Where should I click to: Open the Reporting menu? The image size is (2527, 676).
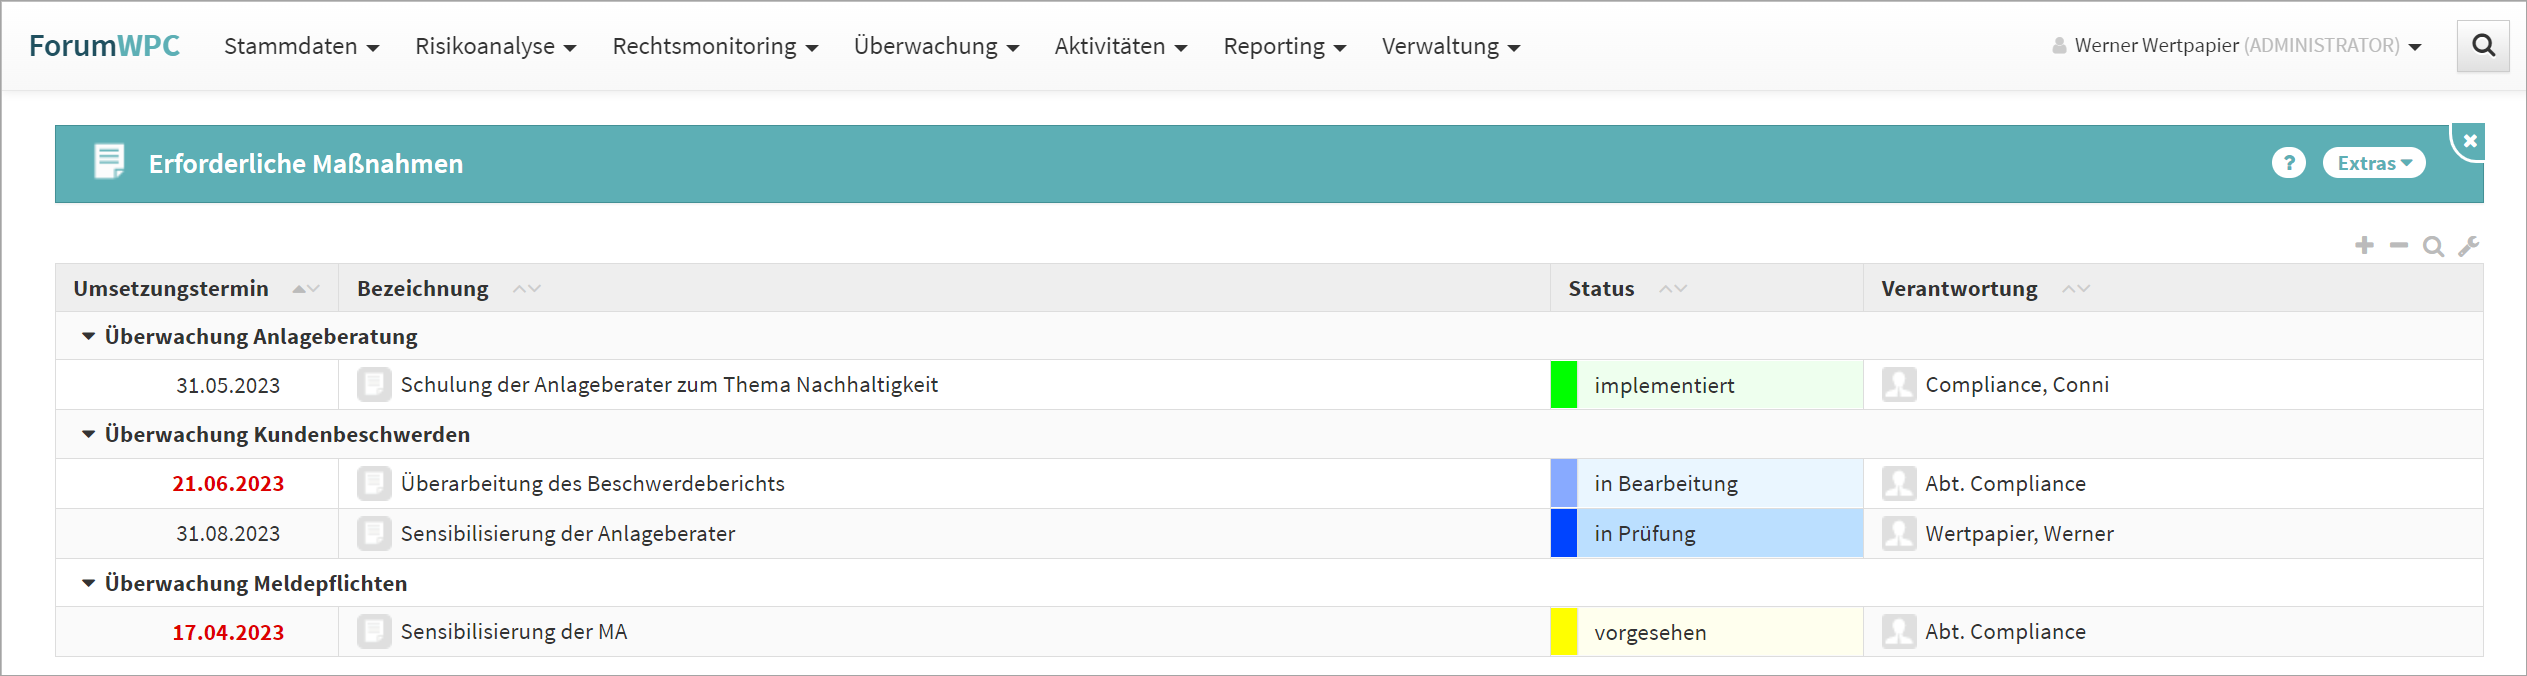click(x=1284, y=47)
